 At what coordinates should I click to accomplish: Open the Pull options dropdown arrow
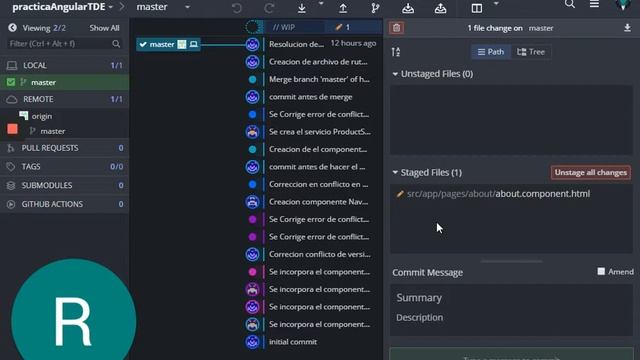point(321,4)
